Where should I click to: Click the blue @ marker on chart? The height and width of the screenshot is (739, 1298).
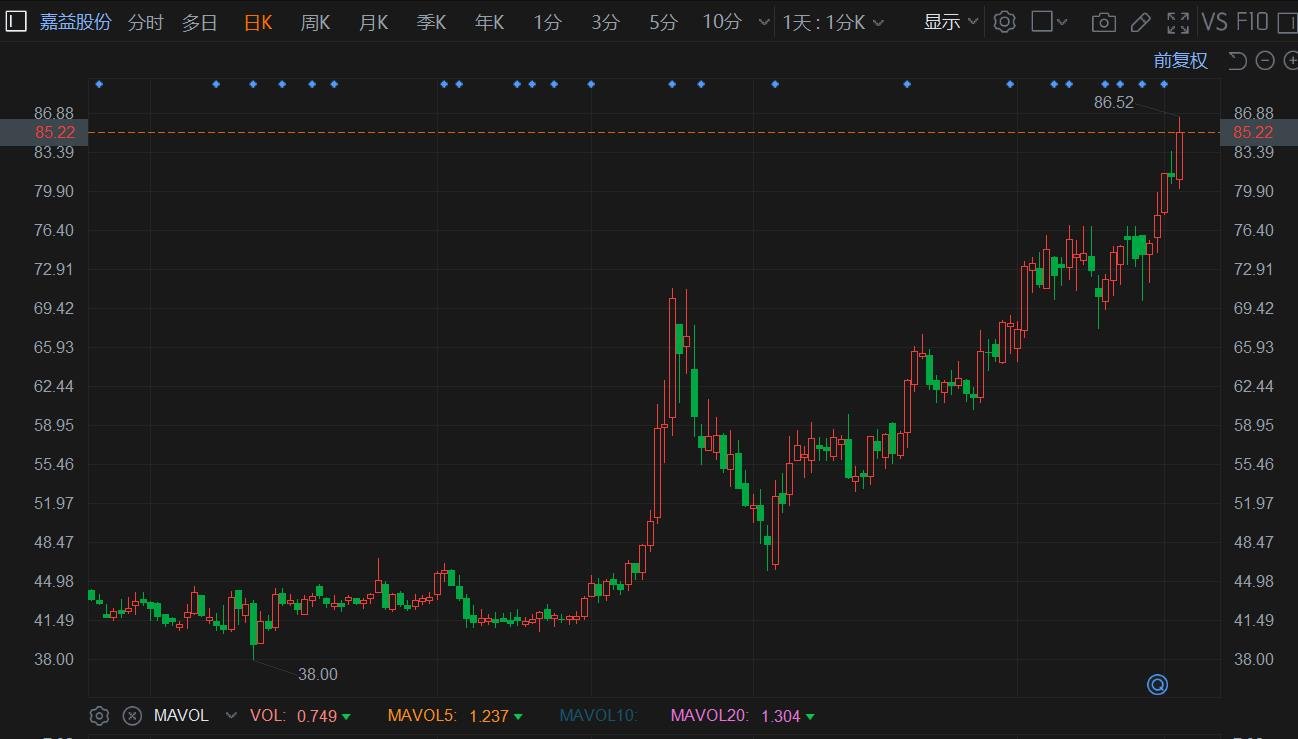pos(1157,685)
